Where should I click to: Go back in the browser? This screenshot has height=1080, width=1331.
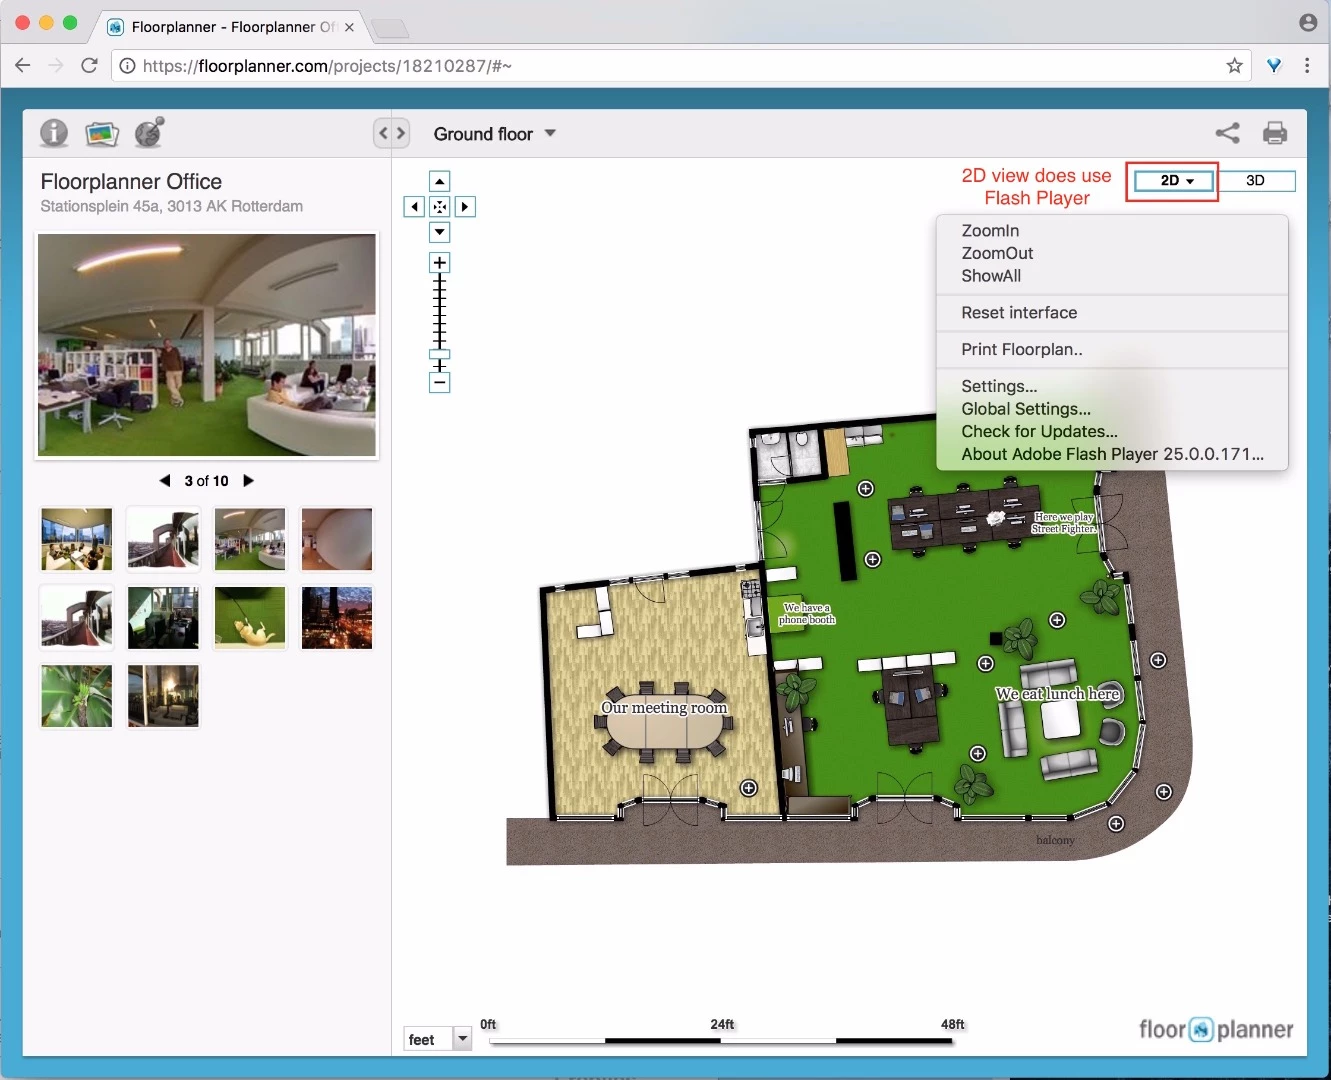pyautogui.click(x=23, y=65)
